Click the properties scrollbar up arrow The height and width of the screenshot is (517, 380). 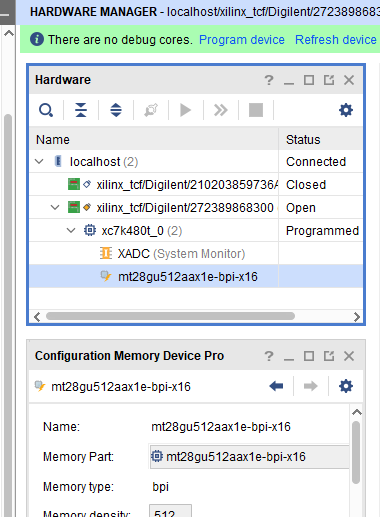(x=357, y=412)
